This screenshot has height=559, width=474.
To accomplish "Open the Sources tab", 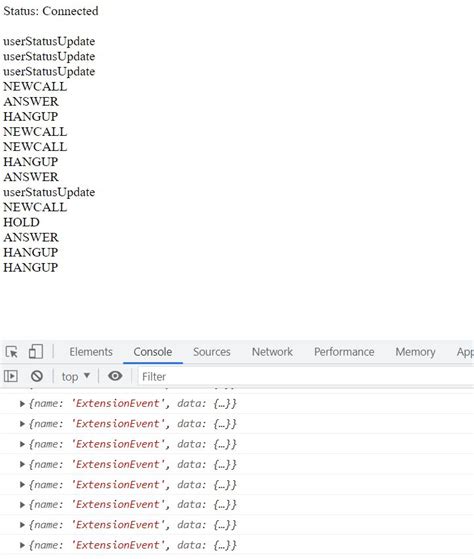I will 212,352.
